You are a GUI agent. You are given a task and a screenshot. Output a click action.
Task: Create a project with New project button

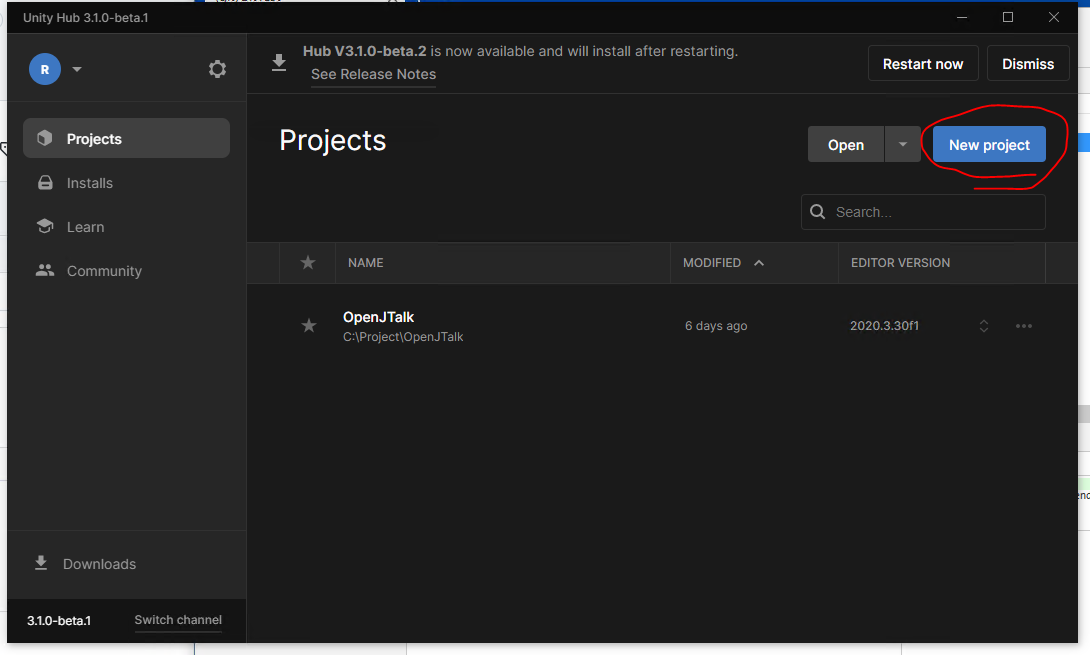point(989,145)
